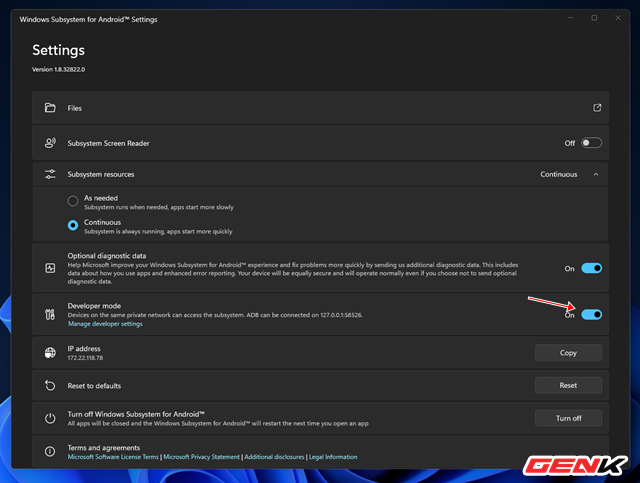640x483 pixels.
Task: Click the Reset to defaults label
Action: coord(94,386)
